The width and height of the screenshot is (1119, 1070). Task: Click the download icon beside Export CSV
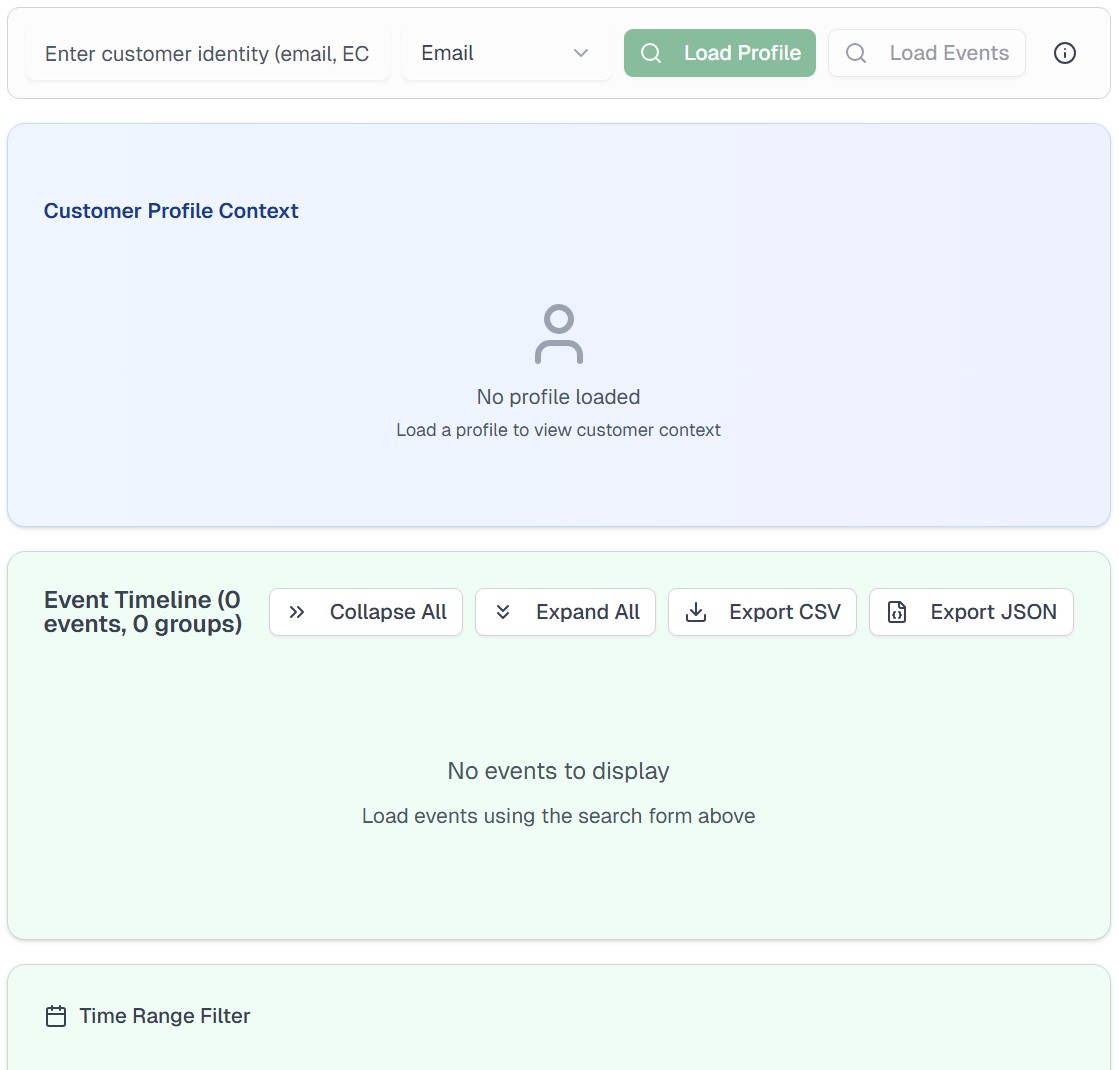696,612
